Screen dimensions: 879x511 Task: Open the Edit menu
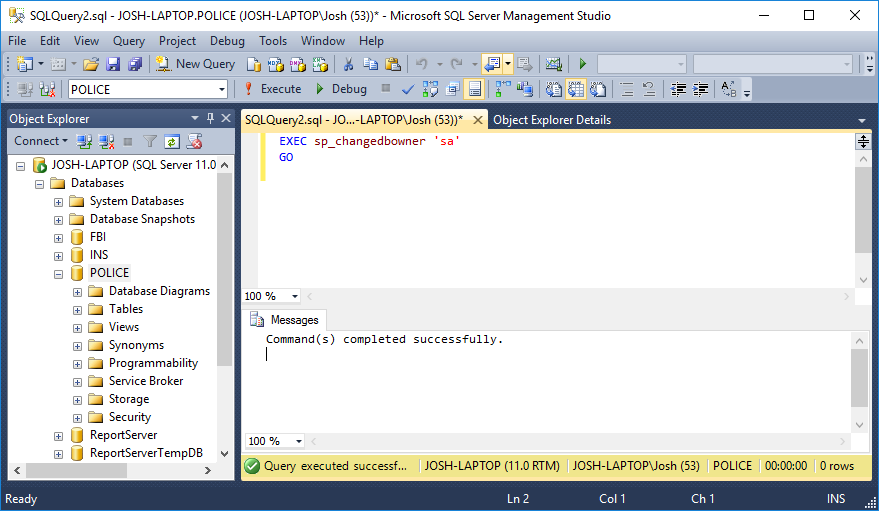tap(49, 41)
